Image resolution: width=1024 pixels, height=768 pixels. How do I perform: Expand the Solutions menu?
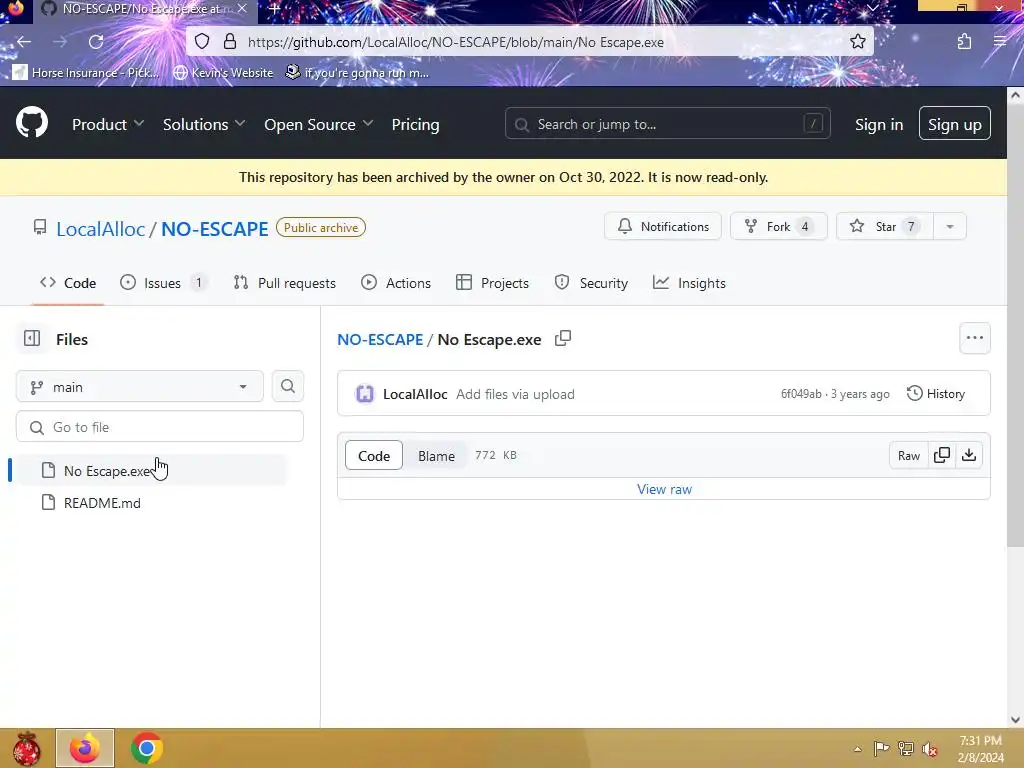tap(204, 124)
